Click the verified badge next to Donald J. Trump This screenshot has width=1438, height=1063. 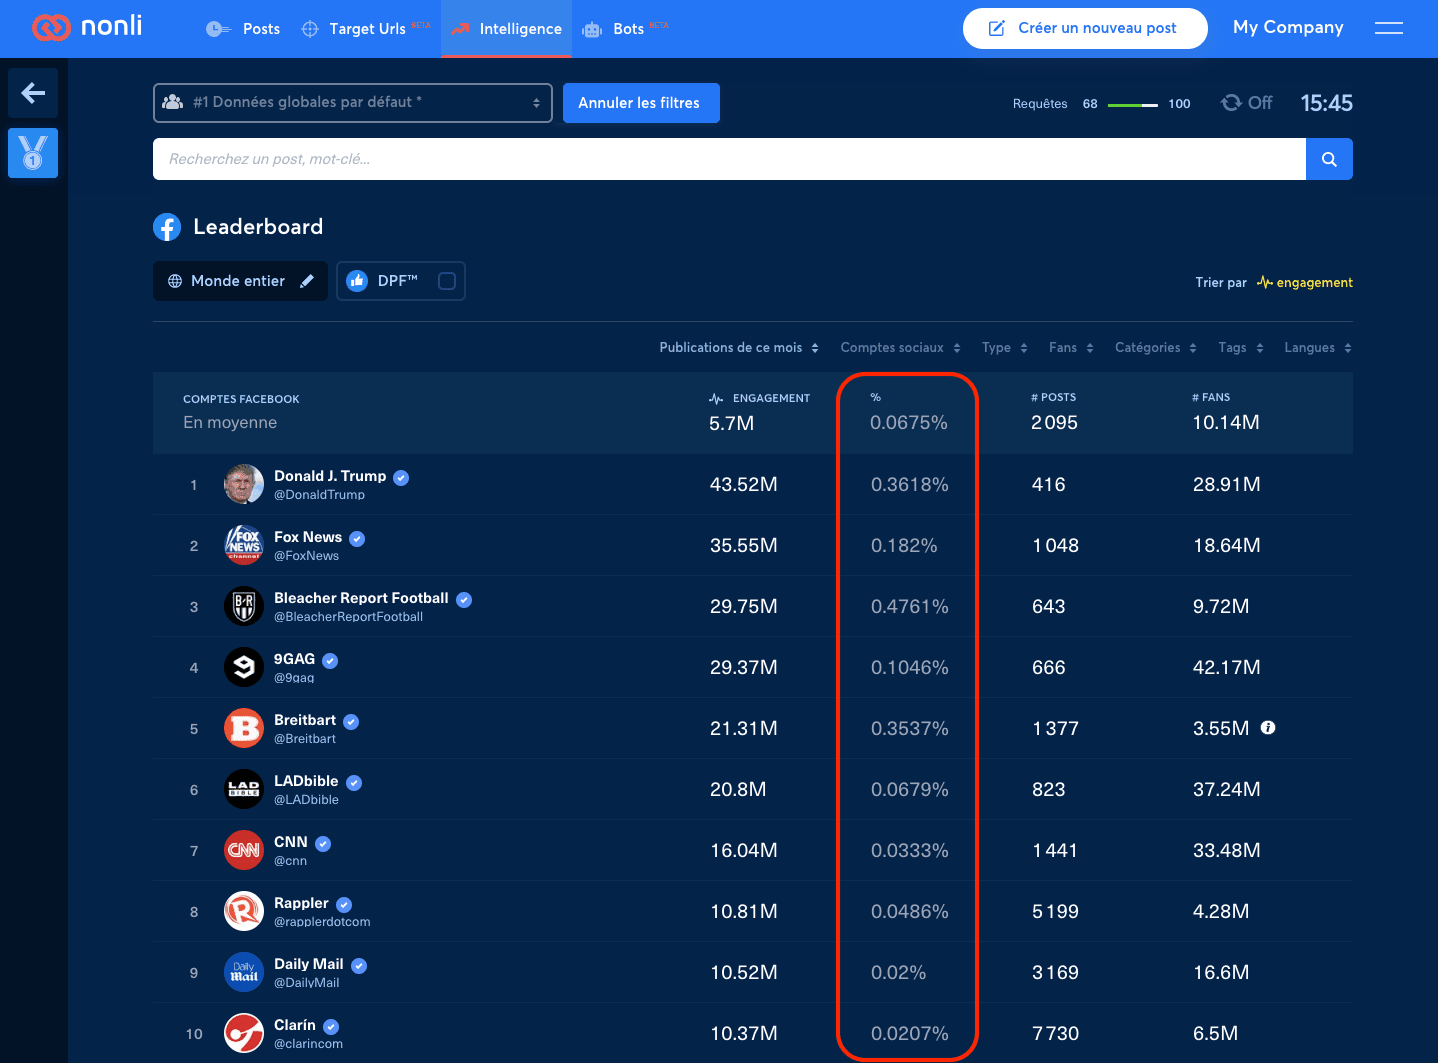401,478
